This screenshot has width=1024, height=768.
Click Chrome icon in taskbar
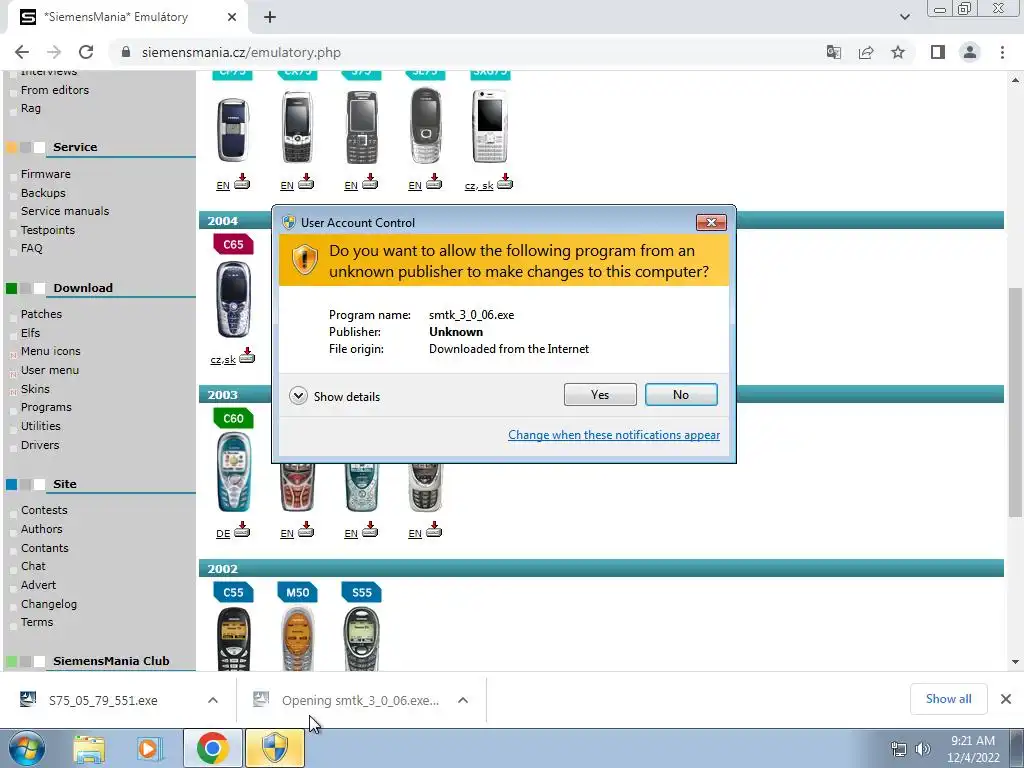[212, 748]
